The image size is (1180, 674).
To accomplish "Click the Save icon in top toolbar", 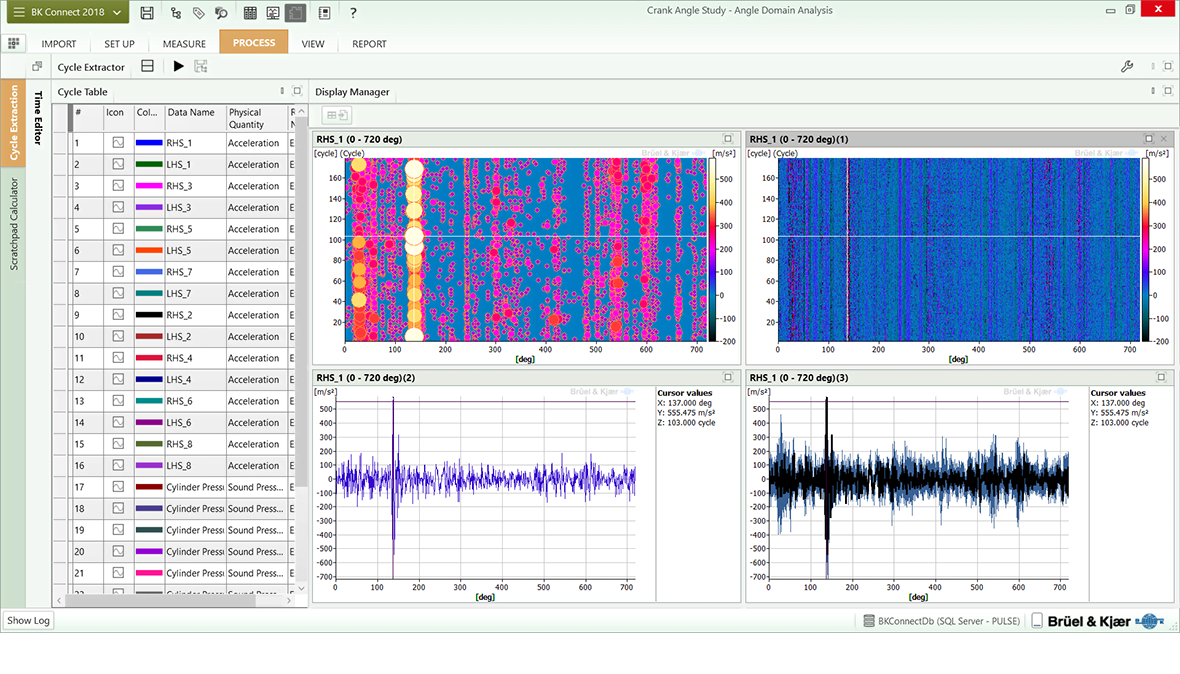I will [x=147, y=13].
